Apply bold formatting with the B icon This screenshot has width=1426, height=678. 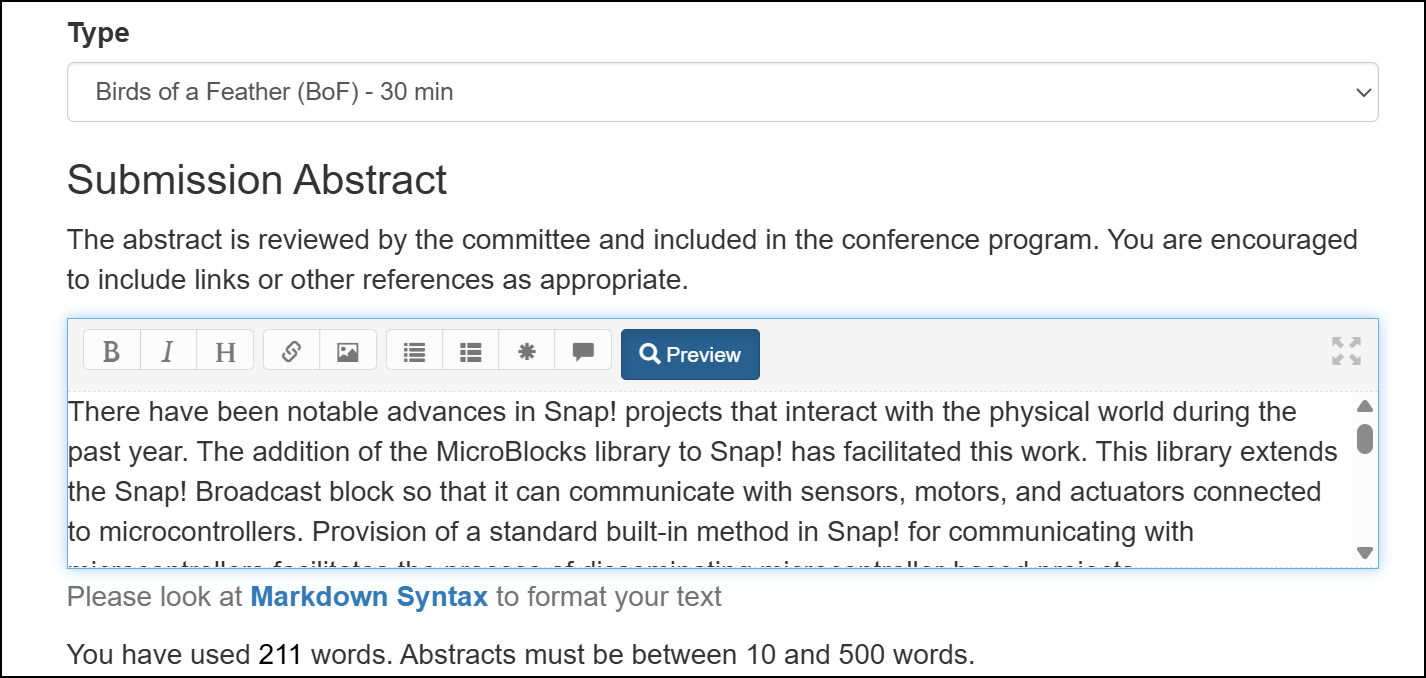[112, 351]
